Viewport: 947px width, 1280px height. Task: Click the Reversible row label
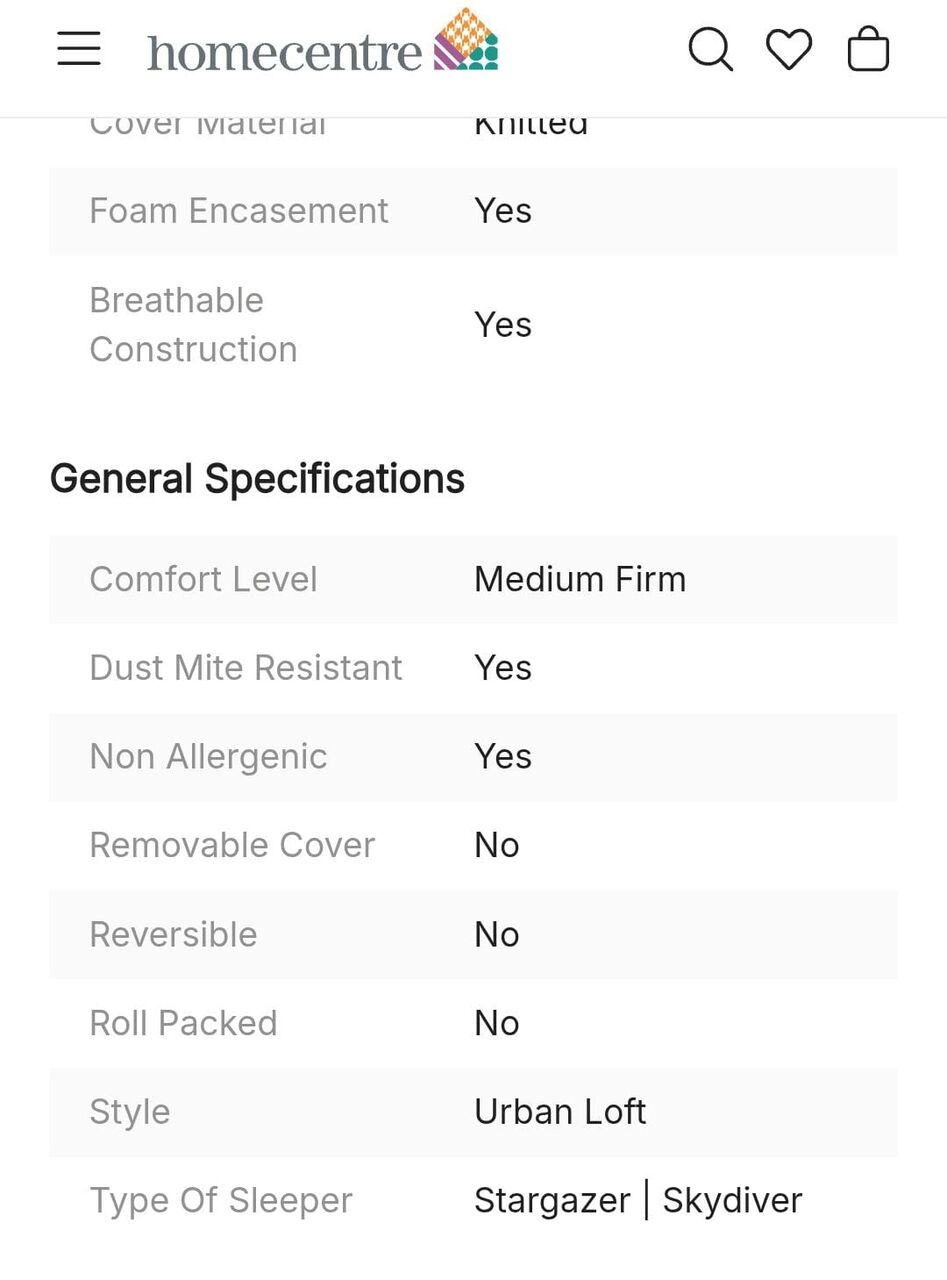[173, 934]
